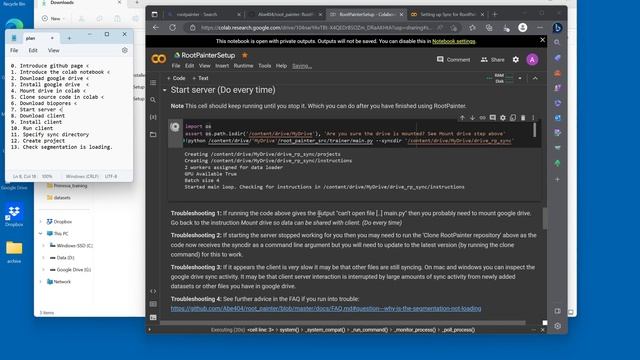Open browser favorites star icon

tap(472, 27)
